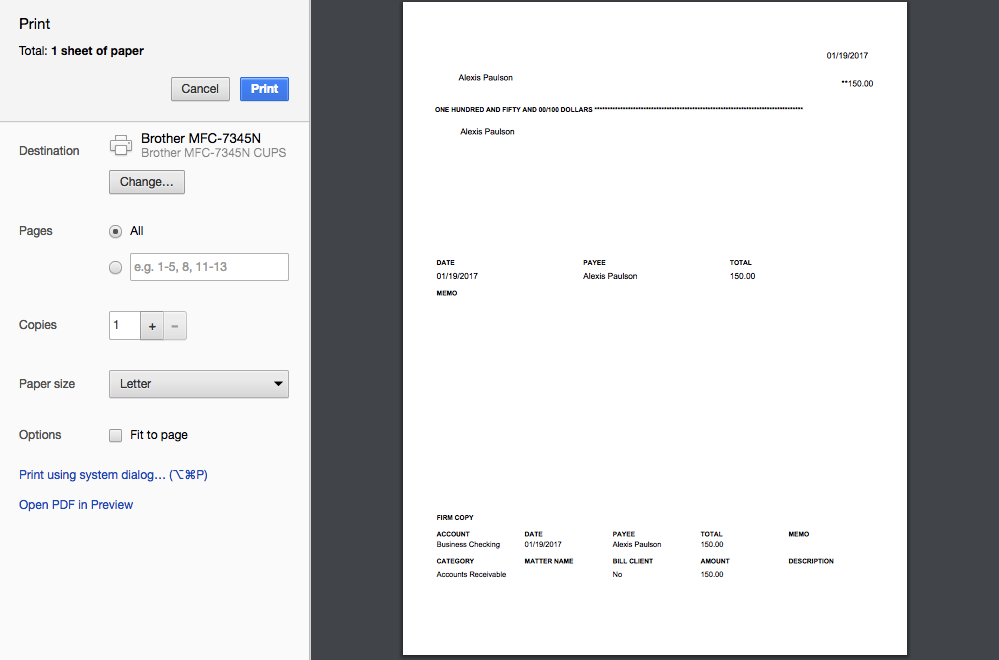Screen dimensions: 999x660
Task: Click the FIRM COPY heading in the preview
Action: [455, 518]
